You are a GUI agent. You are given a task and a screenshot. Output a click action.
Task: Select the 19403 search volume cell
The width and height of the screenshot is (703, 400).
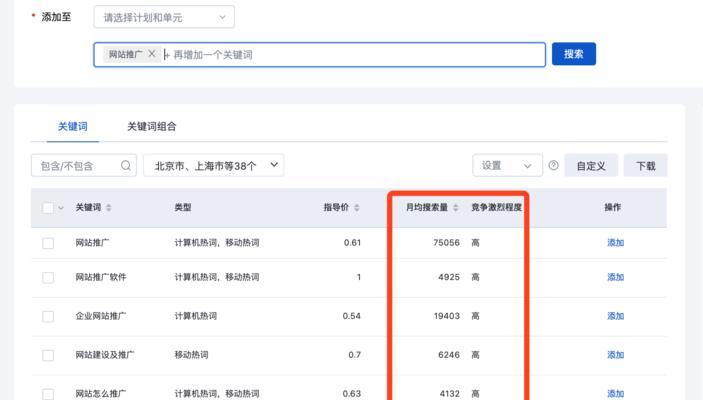pyautogui.click(x=447, y=316)
